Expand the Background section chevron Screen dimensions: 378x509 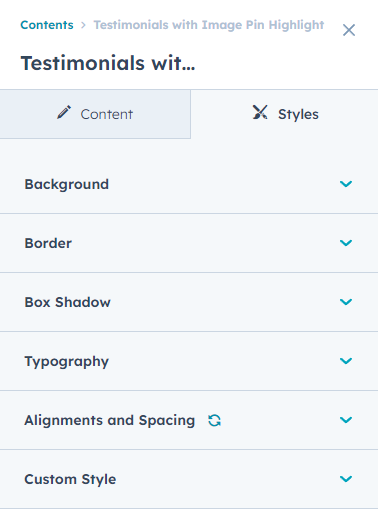click(x=346, y=184)
